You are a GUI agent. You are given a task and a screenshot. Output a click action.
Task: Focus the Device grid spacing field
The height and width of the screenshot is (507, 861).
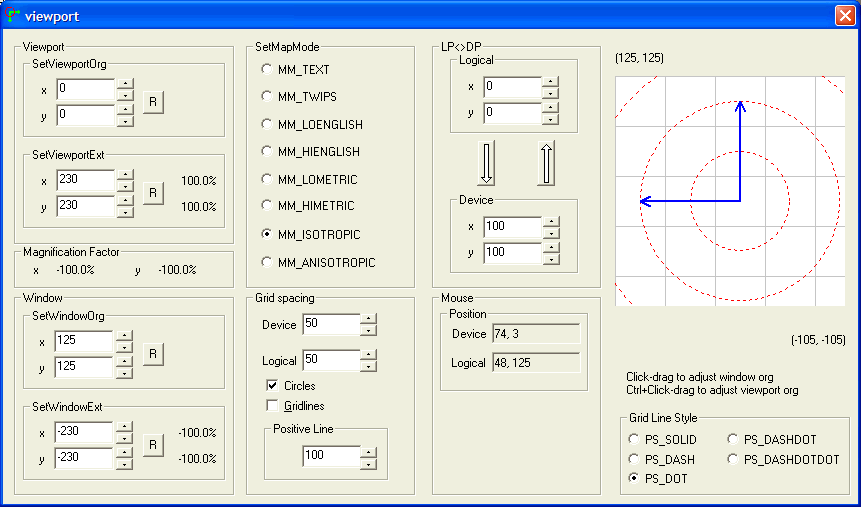(x=331, y=324)
